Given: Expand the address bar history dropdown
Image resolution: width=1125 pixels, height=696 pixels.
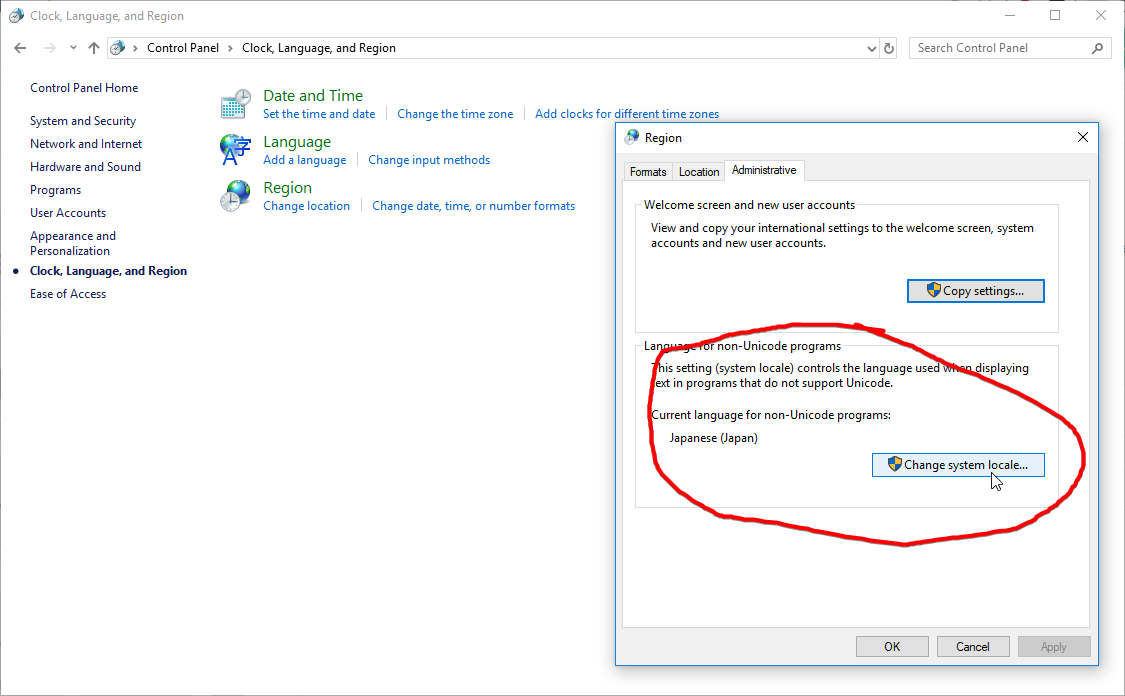Looking at the screenshot, I should (x=871, y=48).
